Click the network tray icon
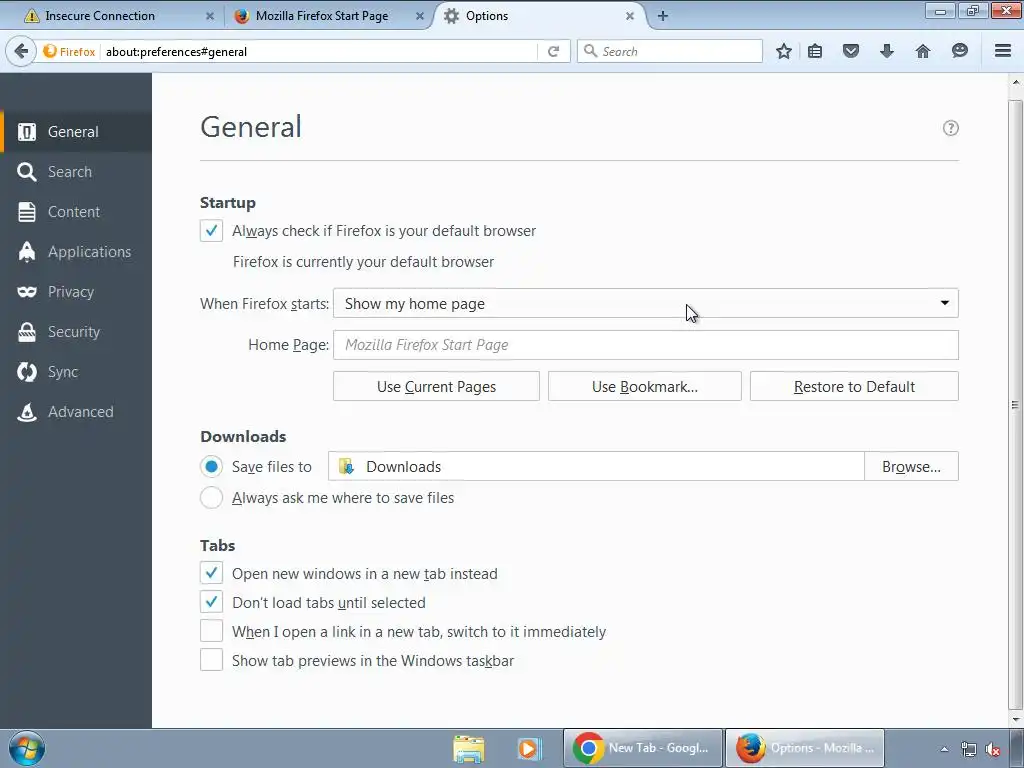 [x=968, y=750]
